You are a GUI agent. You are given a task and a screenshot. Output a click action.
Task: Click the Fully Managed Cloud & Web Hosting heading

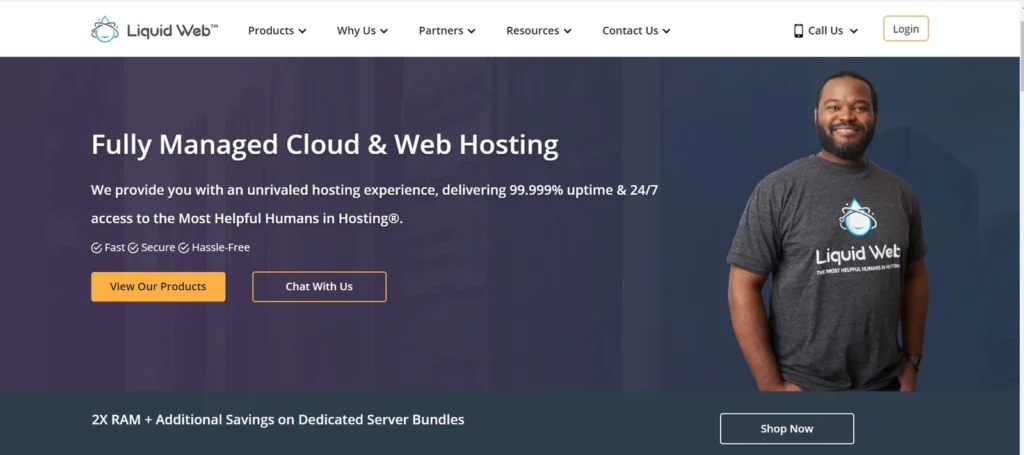(x=325, y=145)
